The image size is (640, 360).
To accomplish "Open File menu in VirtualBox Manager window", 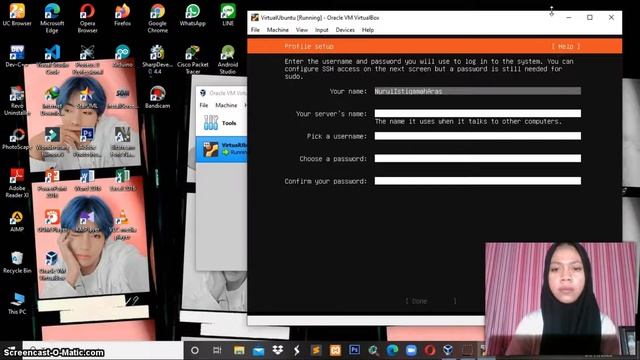I will (x=204, y=105).
